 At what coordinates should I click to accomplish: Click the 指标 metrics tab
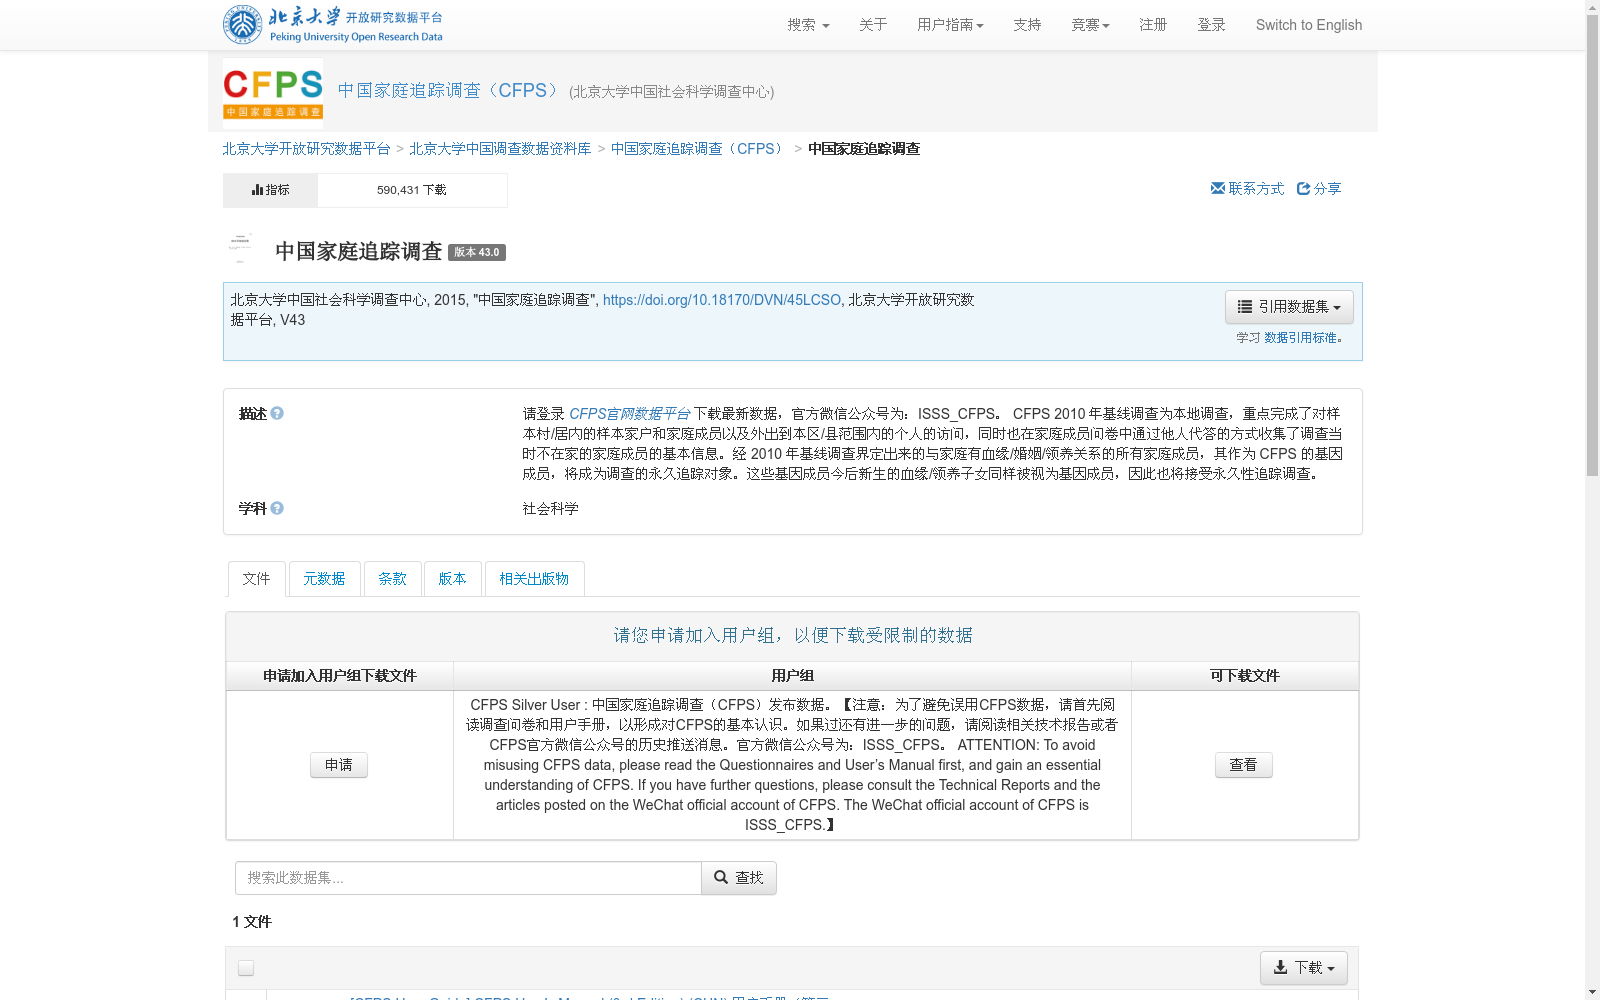point(270,190)
